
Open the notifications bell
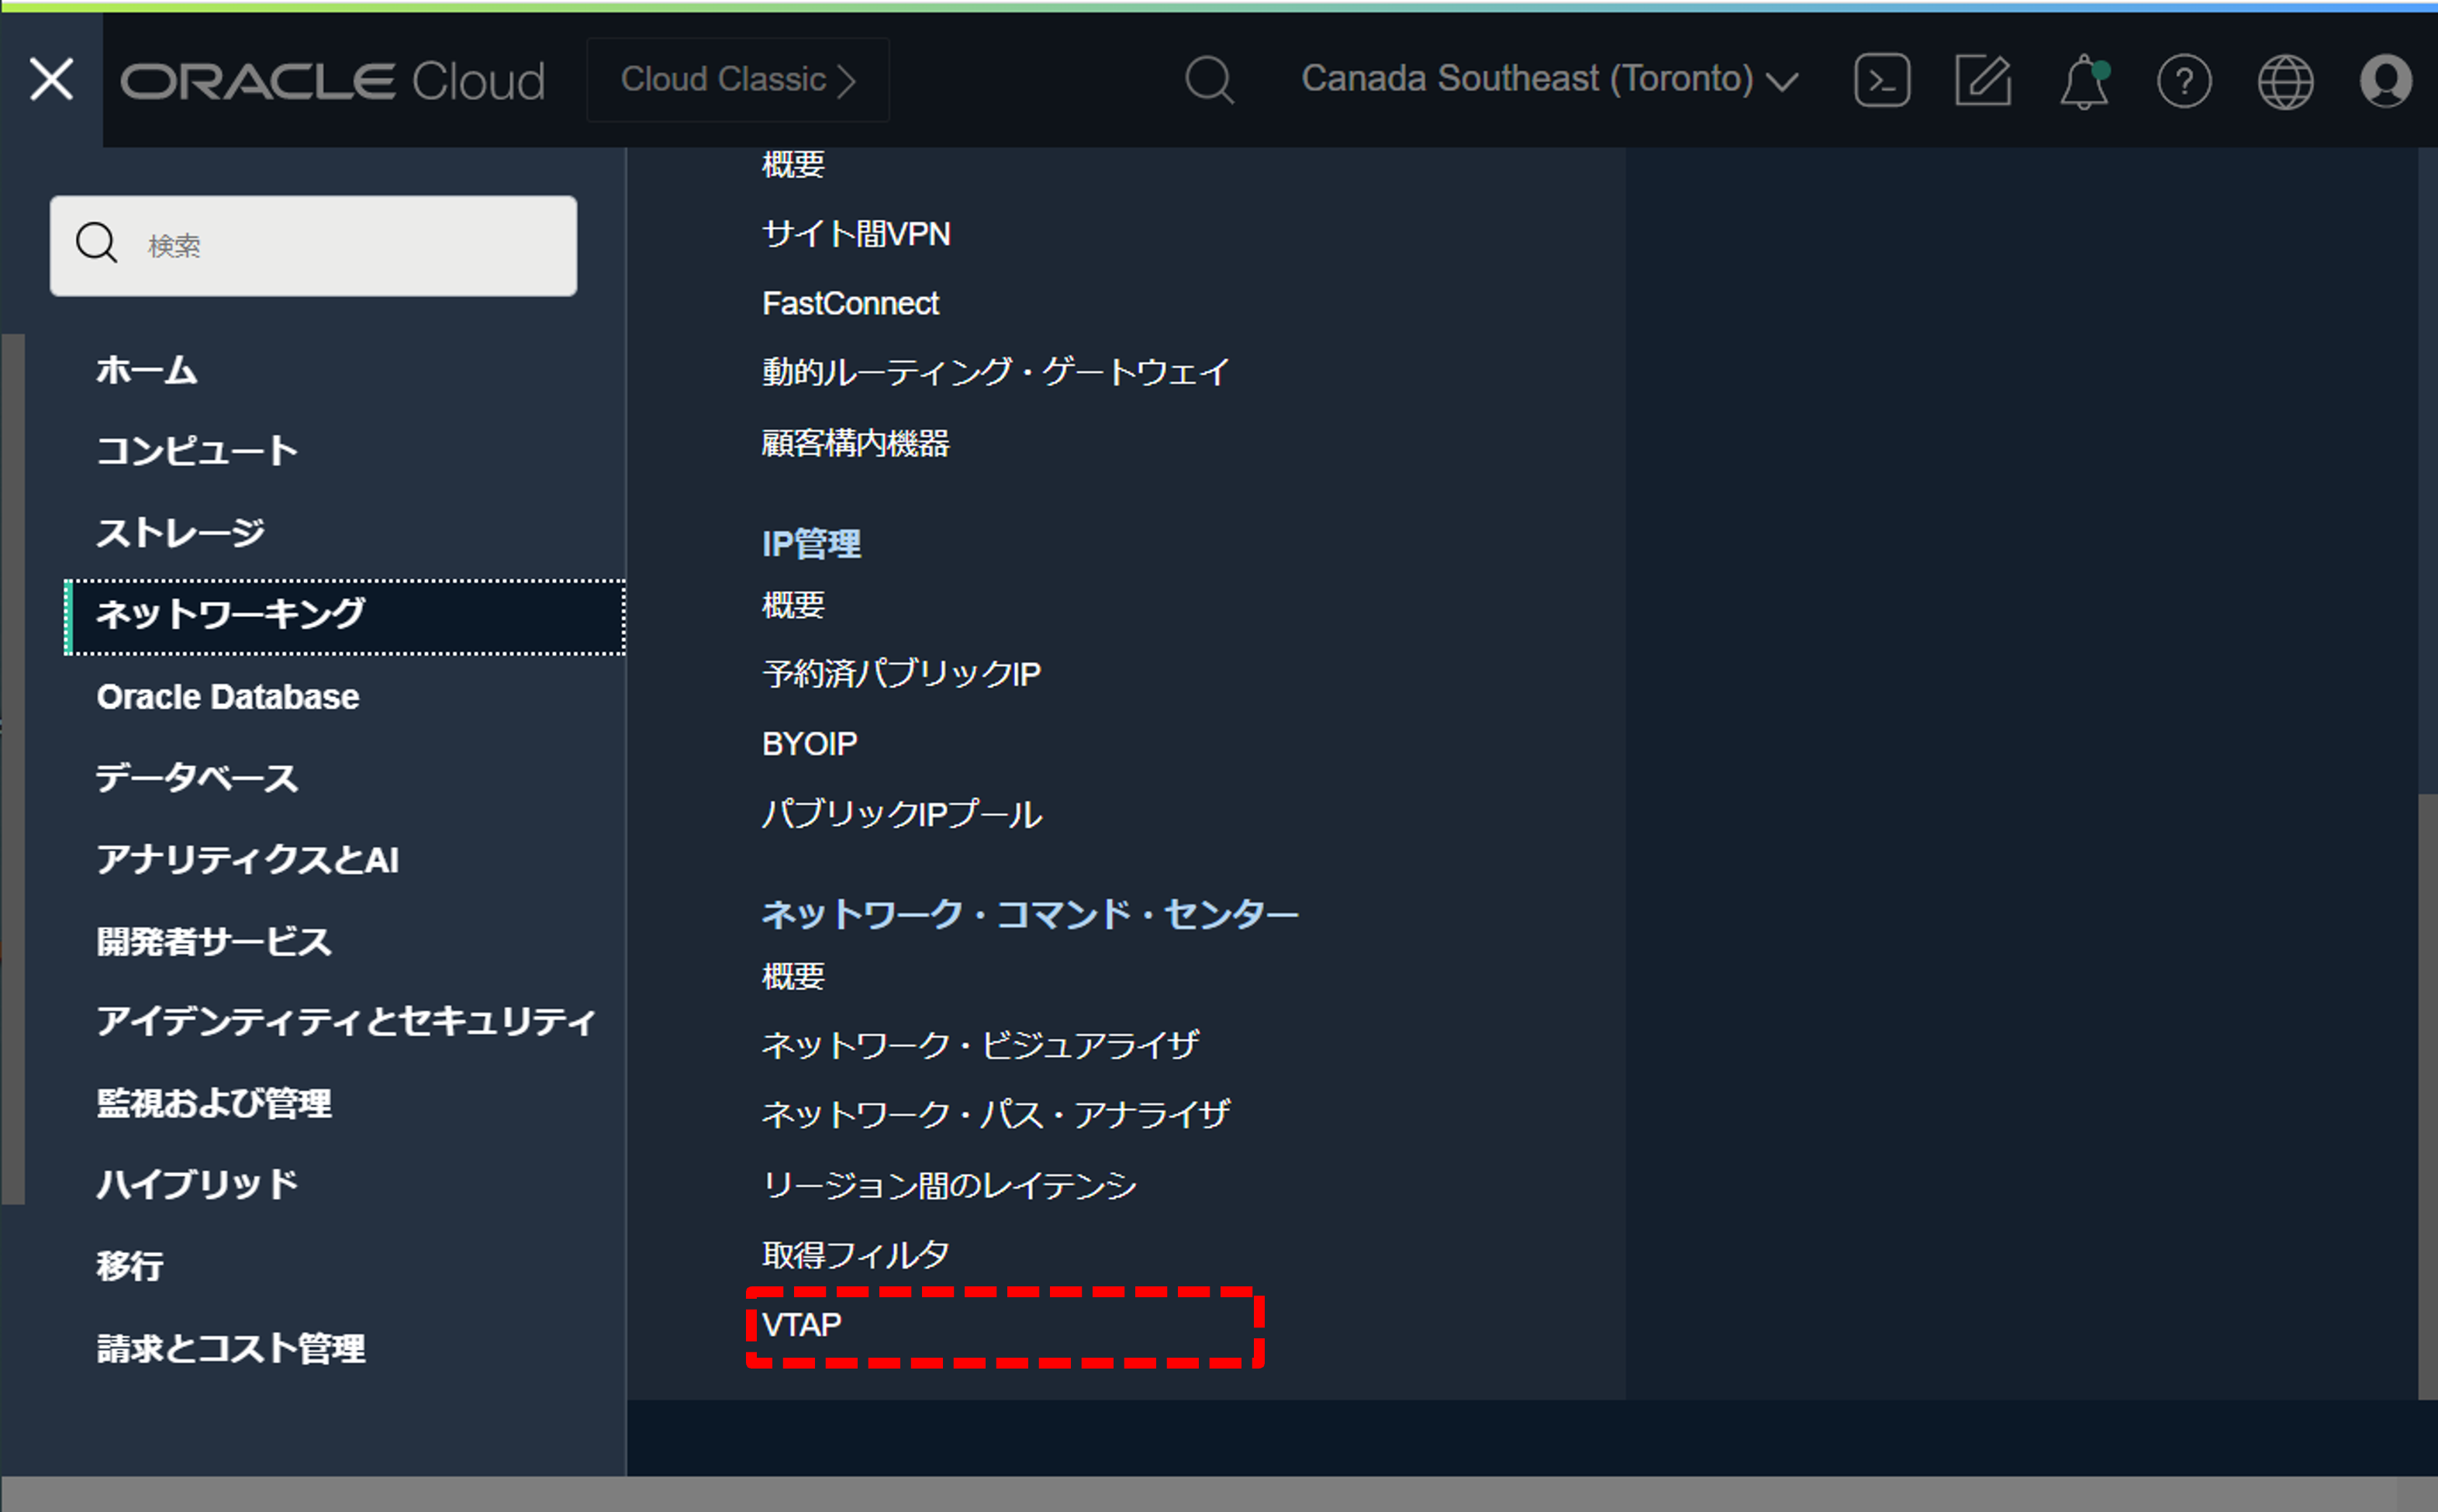click(2085, 80)
